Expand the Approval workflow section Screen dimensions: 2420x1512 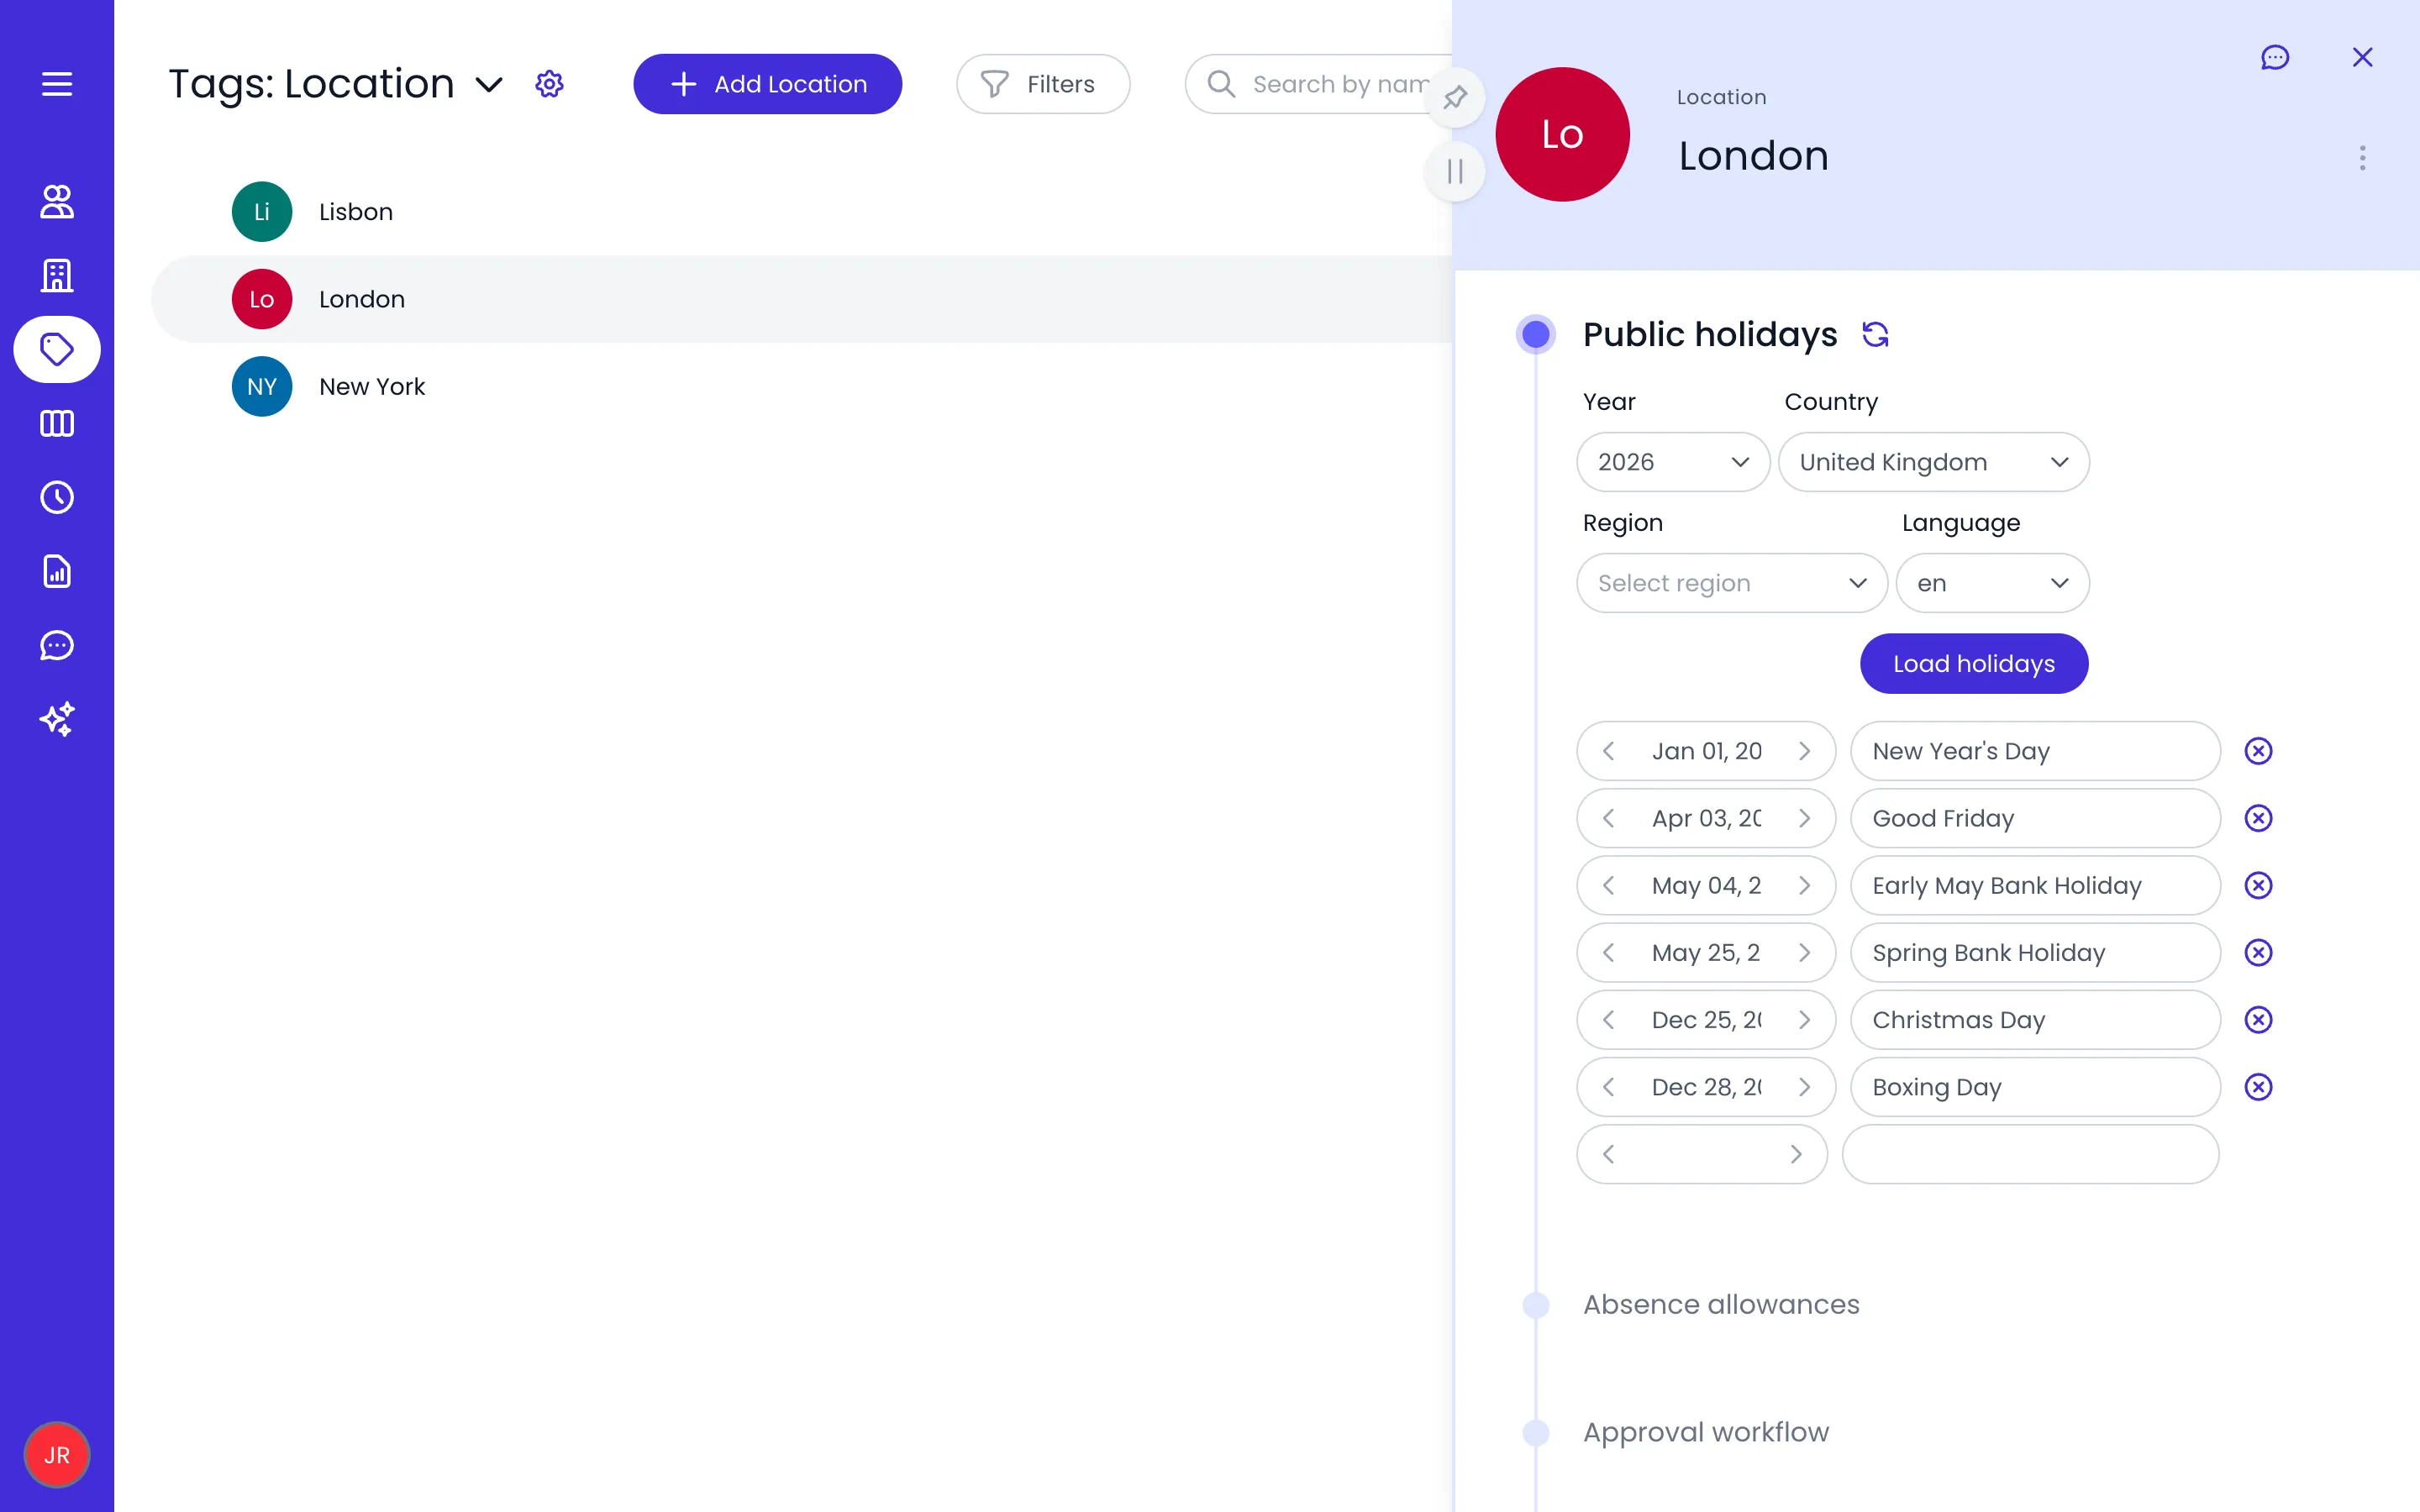click(1705, 1432)
